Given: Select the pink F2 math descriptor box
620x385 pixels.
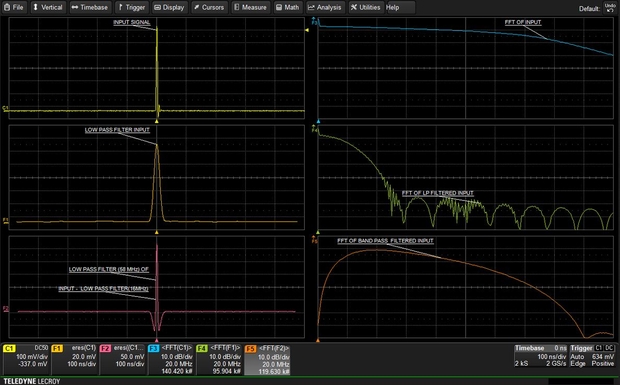Looking at the screenshot, I should (x=123, y=359).
